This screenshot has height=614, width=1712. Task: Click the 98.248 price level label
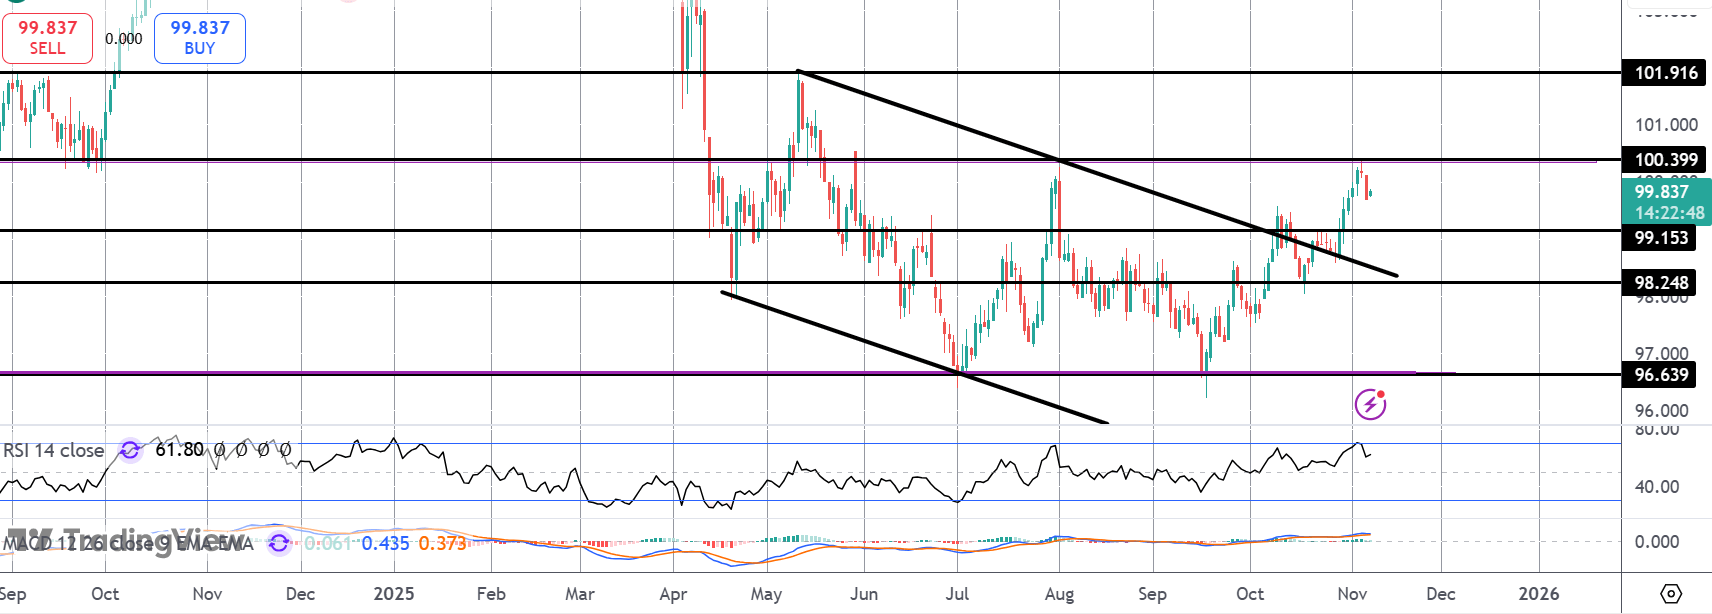click(x=1661, y=283)
